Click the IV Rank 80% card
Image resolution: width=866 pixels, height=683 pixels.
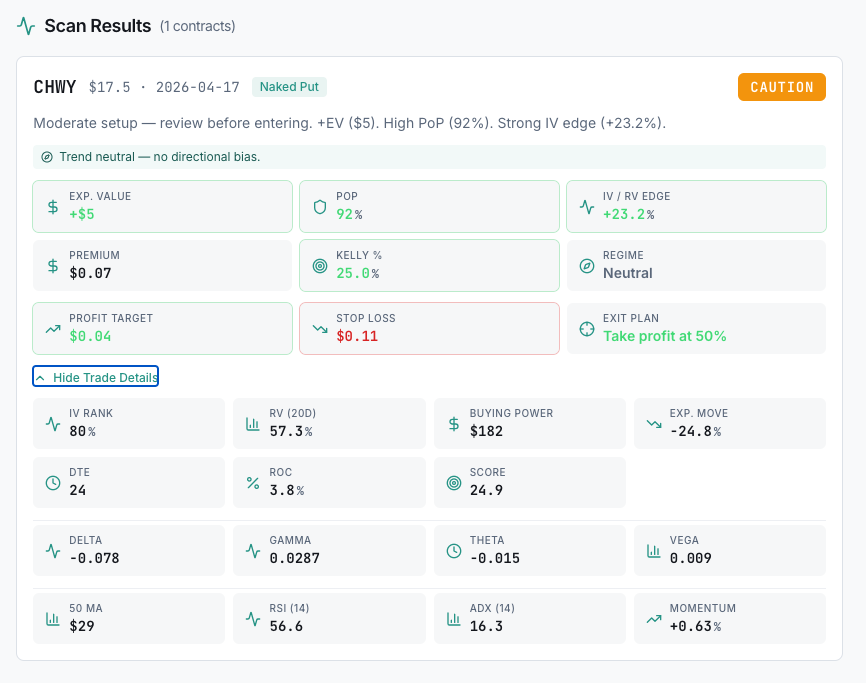tap(129, 423)
